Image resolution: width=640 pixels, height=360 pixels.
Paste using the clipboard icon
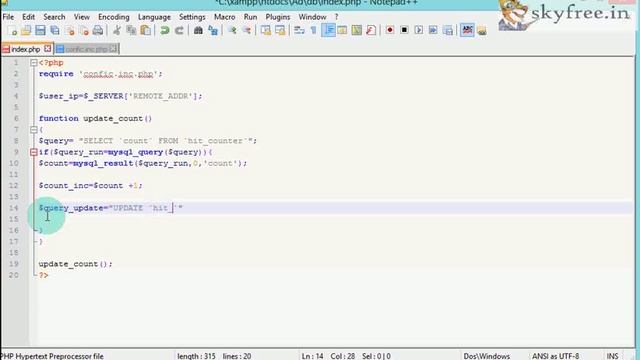(x=146, y=31)
